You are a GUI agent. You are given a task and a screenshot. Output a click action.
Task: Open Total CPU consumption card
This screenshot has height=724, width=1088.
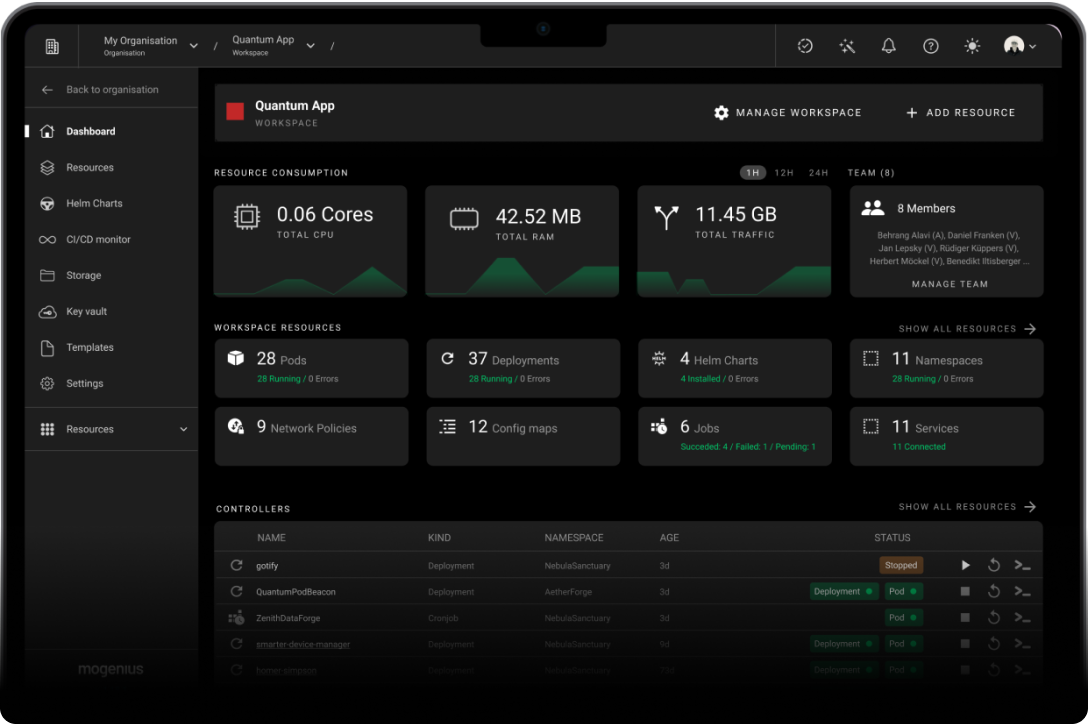[311, 241]
